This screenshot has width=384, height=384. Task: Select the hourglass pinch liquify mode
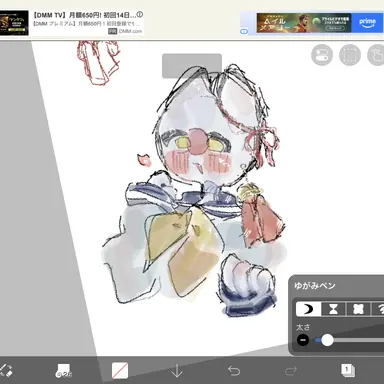(333, 309)
